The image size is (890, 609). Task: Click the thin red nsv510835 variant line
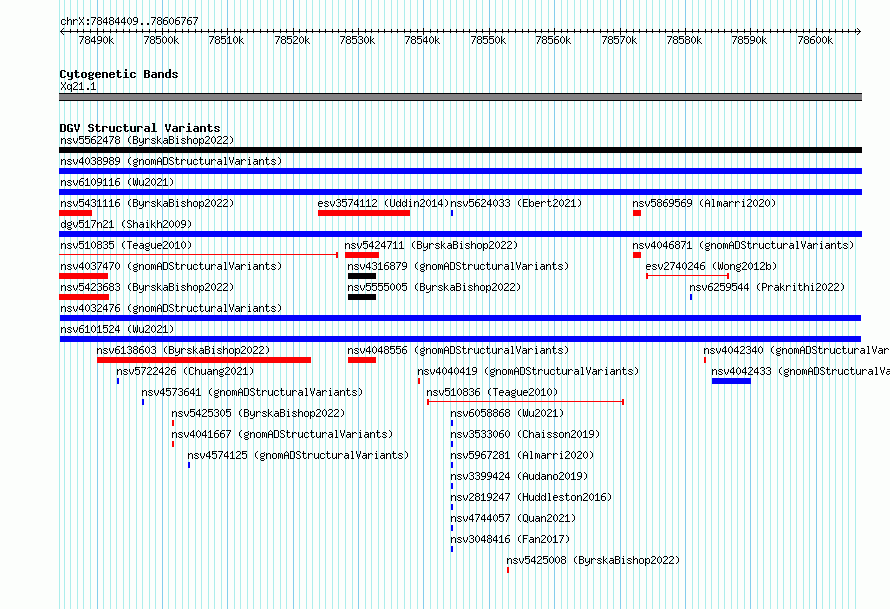199,255
